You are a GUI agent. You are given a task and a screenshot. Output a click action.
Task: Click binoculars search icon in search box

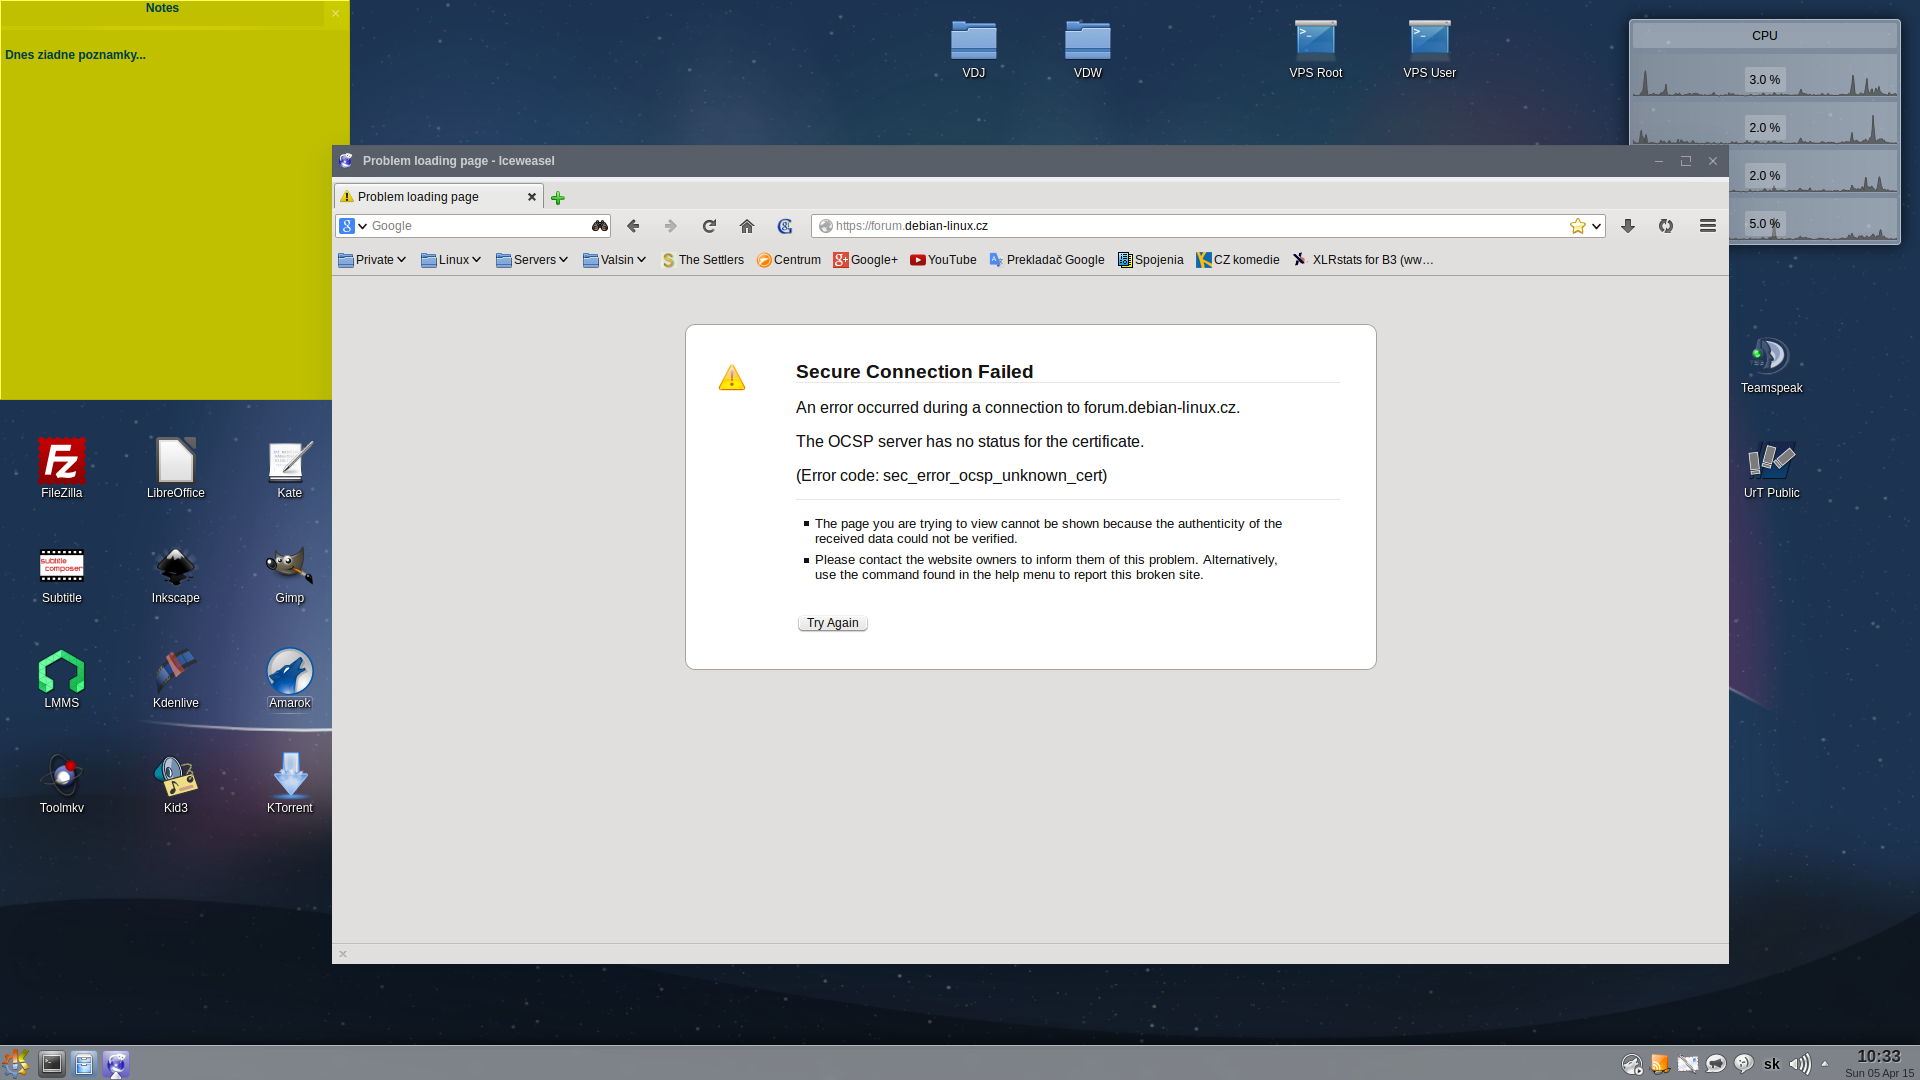coord(599,226)
